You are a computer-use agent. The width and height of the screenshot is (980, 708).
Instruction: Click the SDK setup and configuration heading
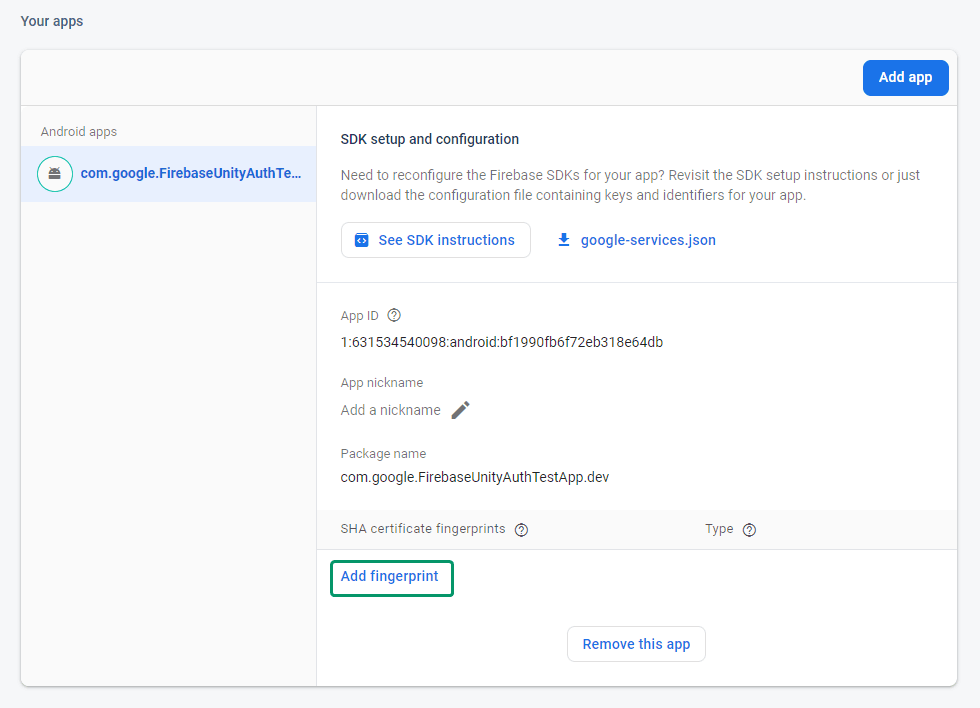click(430, 139)
